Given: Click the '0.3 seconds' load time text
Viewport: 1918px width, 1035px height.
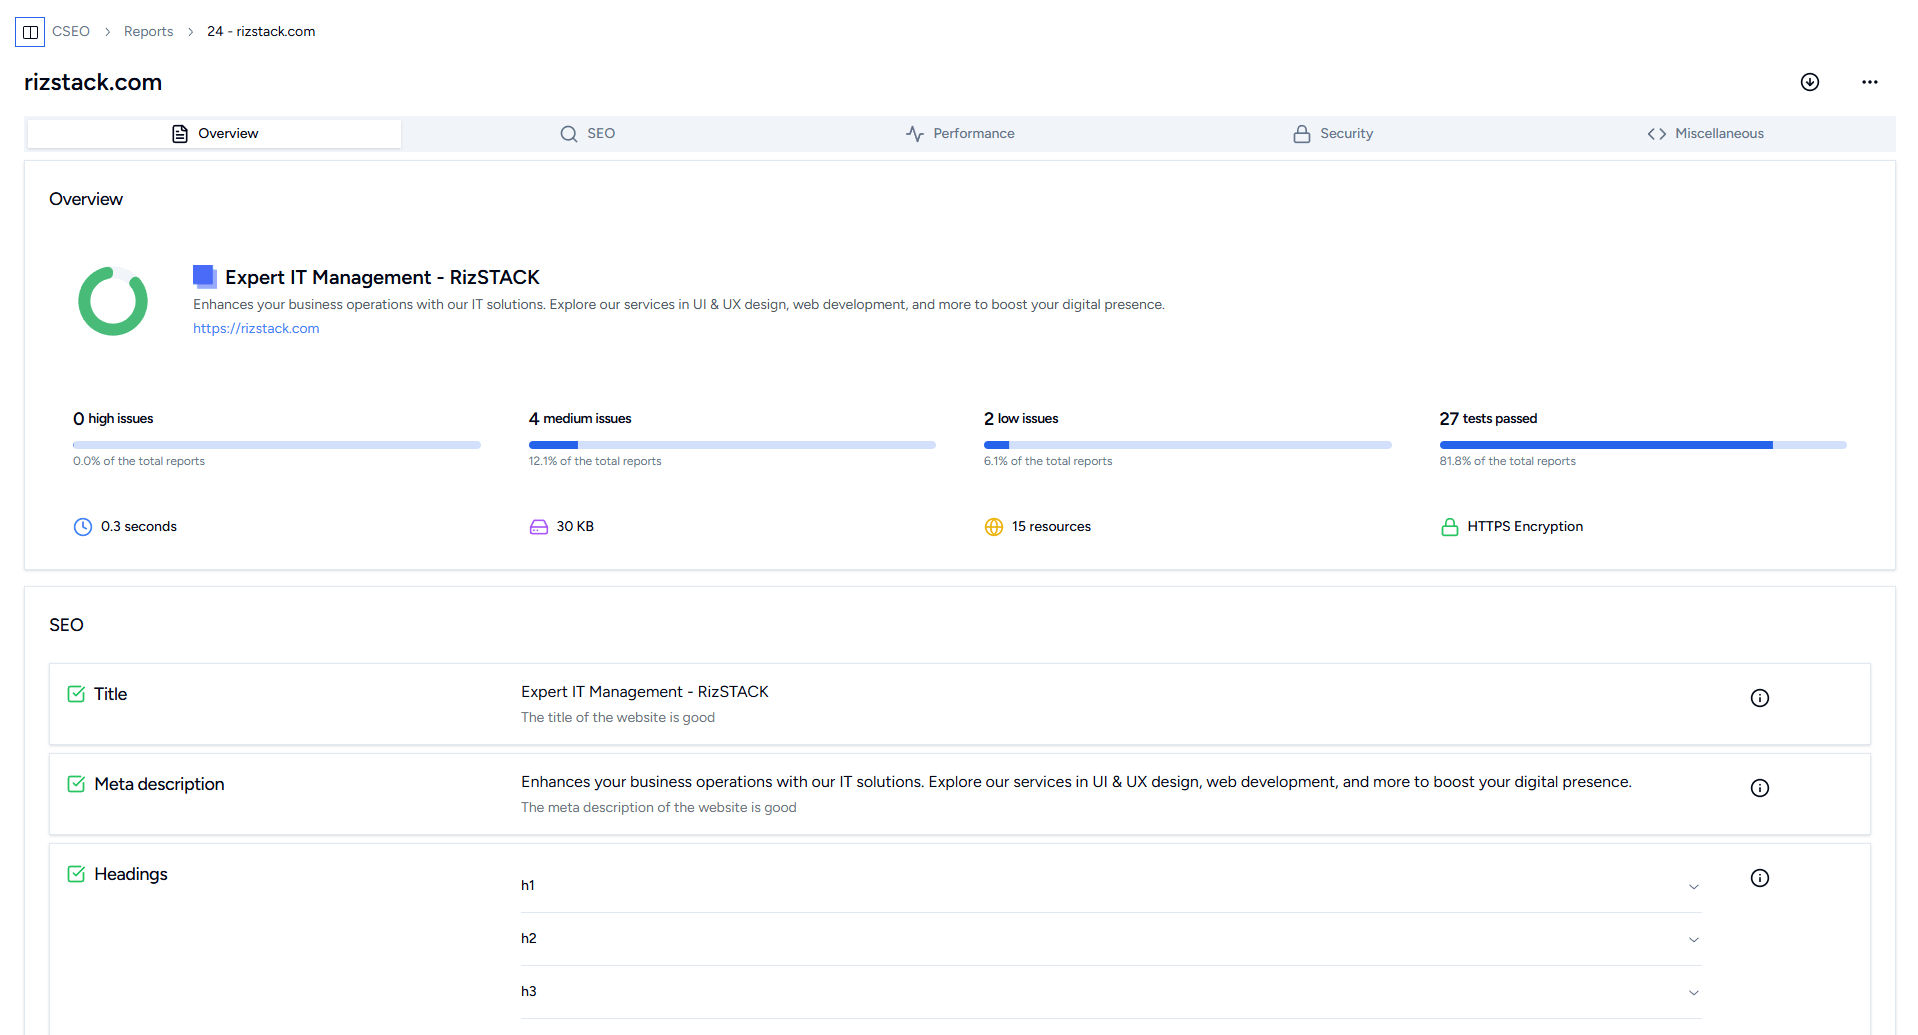Looking at the screenshot, I should 139,527.
